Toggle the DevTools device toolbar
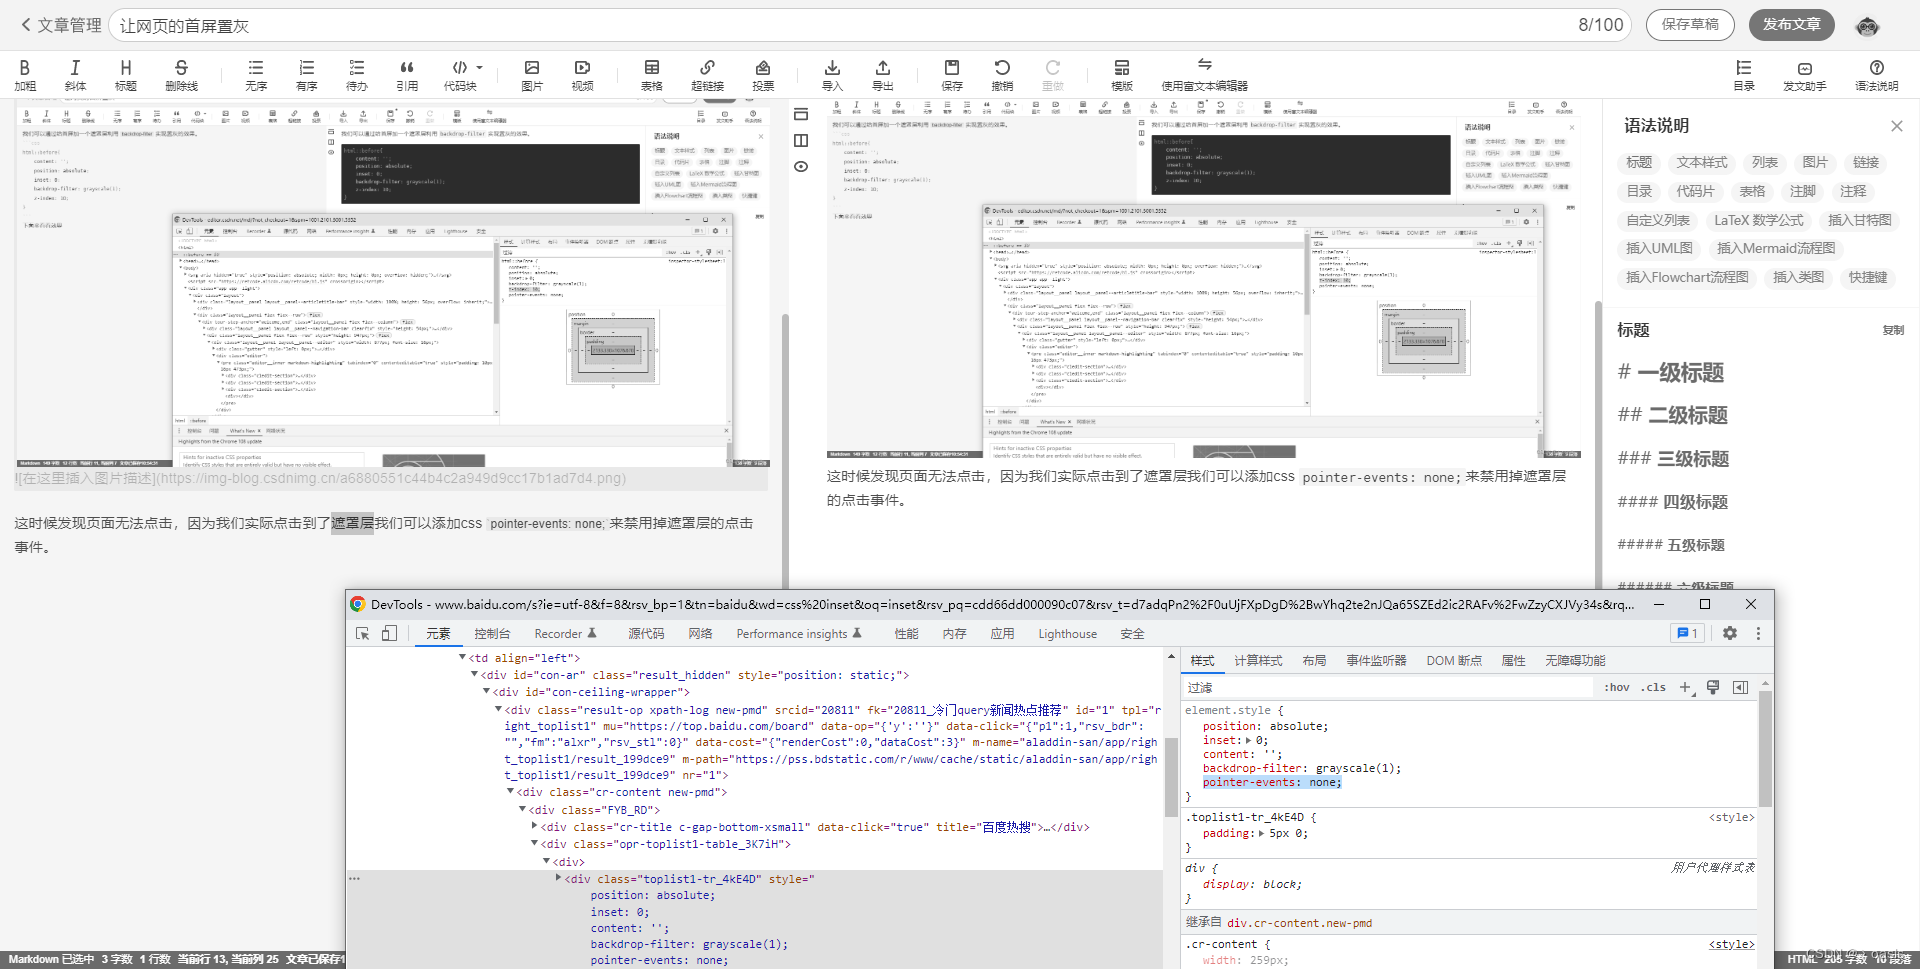The height and width of the screenshot is (969, 1920). [x=389, y=633]
